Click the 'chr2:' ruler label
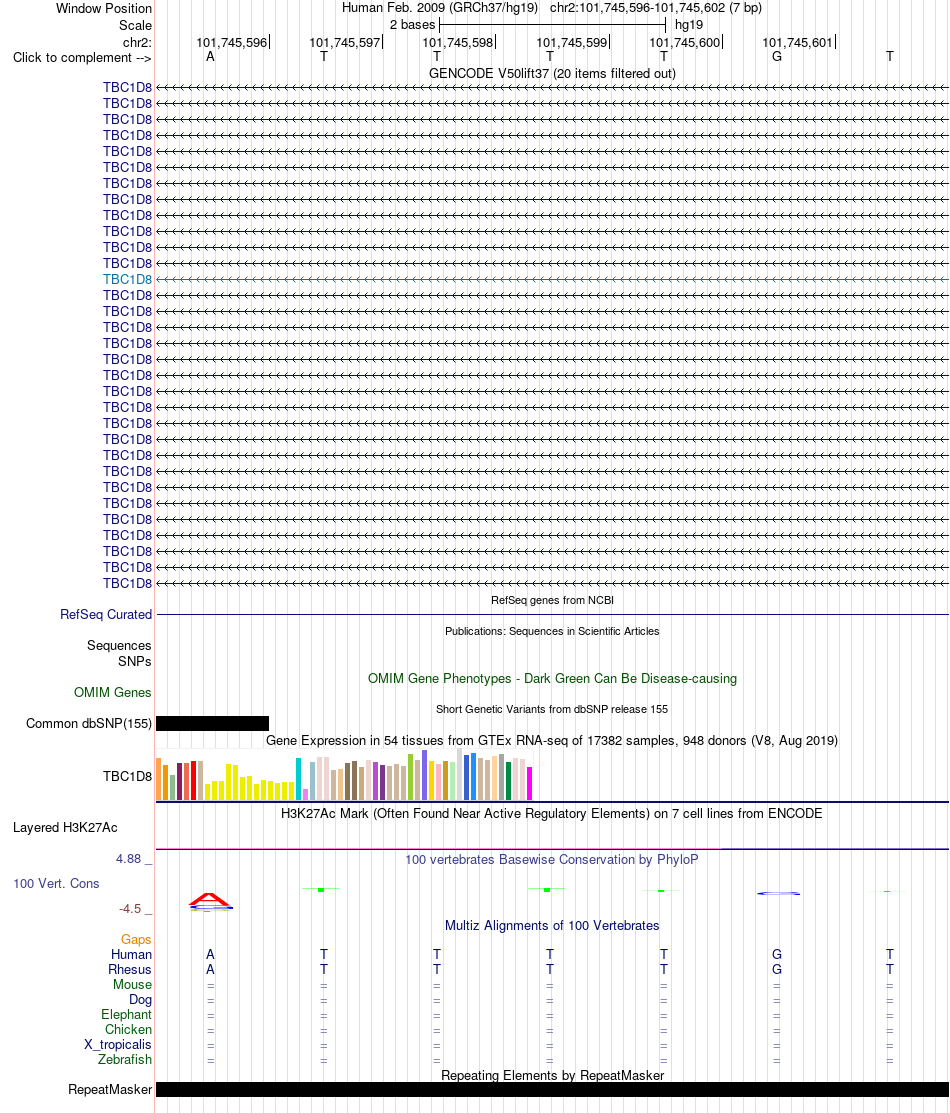Screen dimensions: 950x1113 click(x=137, y=43)
